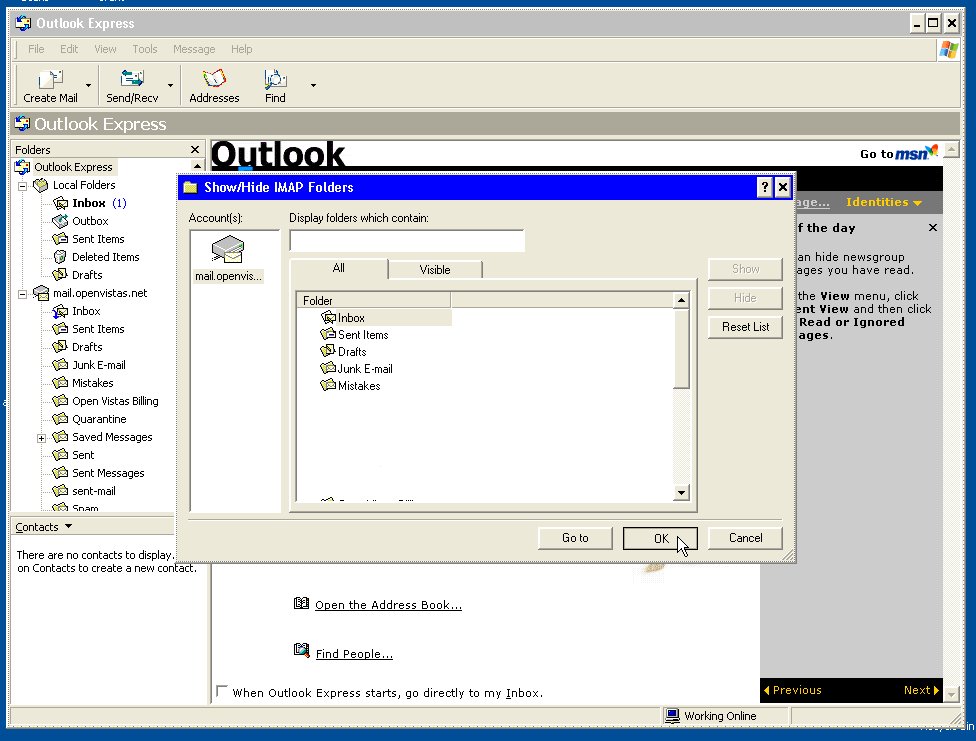Click the Working Online status icon
Viewport: 976px width, 741px height.
coord(672,716)
